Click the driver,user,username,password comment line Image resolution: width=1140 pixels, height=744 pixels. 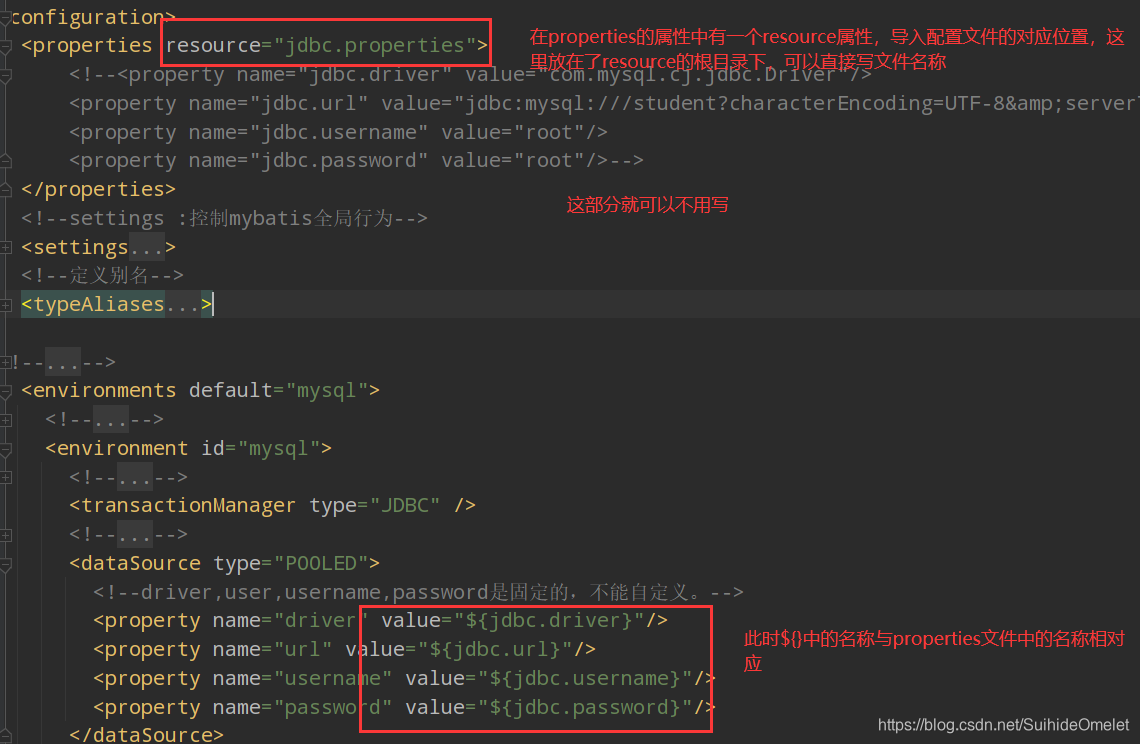[x=419, y=593]
